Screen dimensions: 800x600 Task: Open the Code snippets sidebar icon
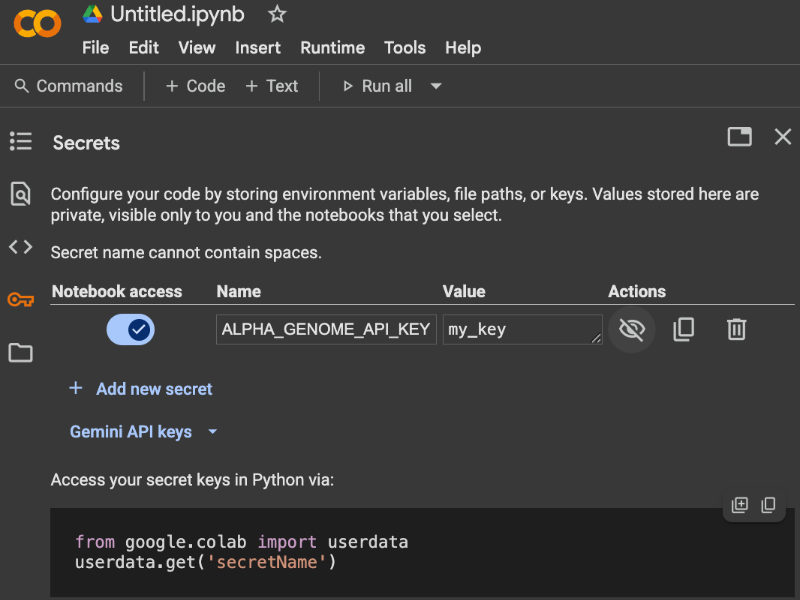tap(20, 247)
